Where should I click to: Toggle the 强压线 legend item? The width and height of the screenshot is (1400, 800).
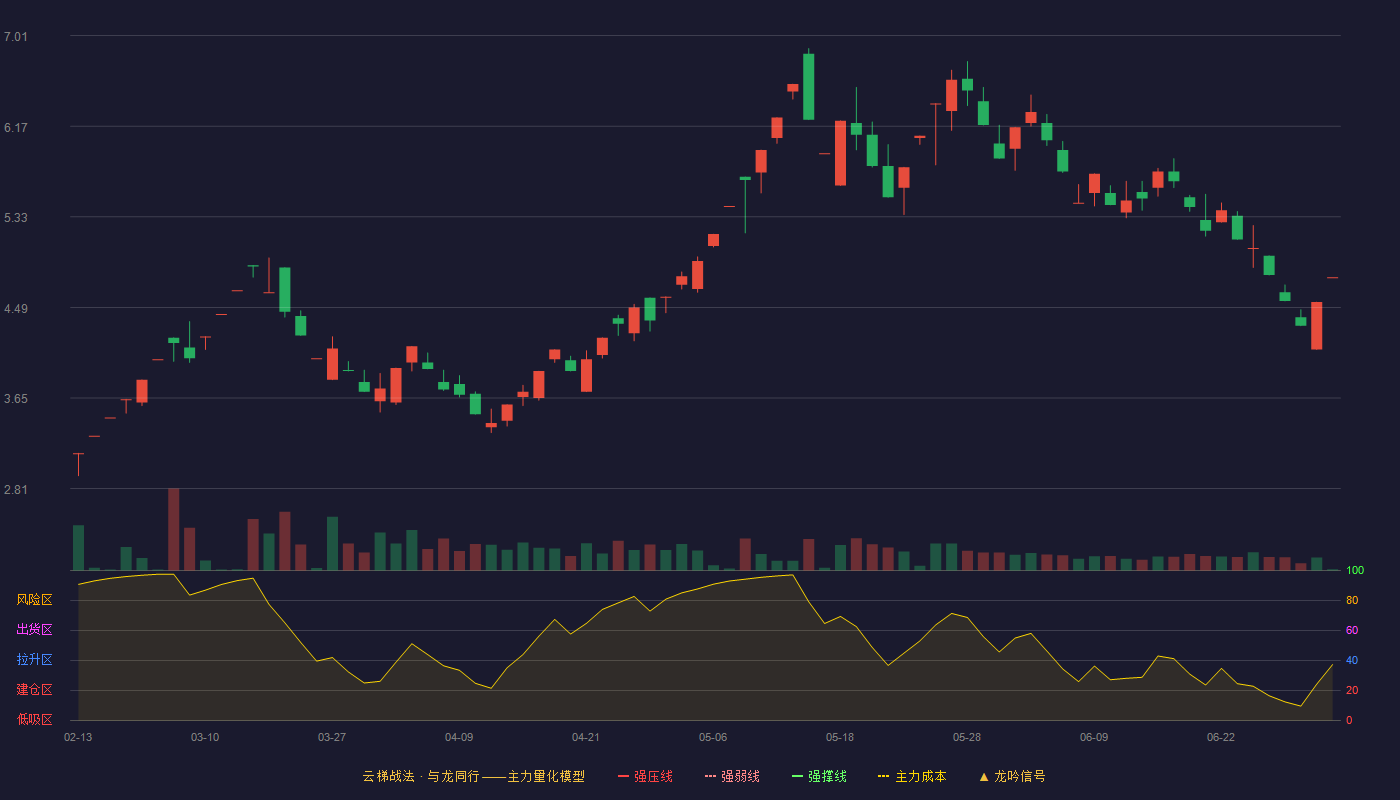point(645,776)
